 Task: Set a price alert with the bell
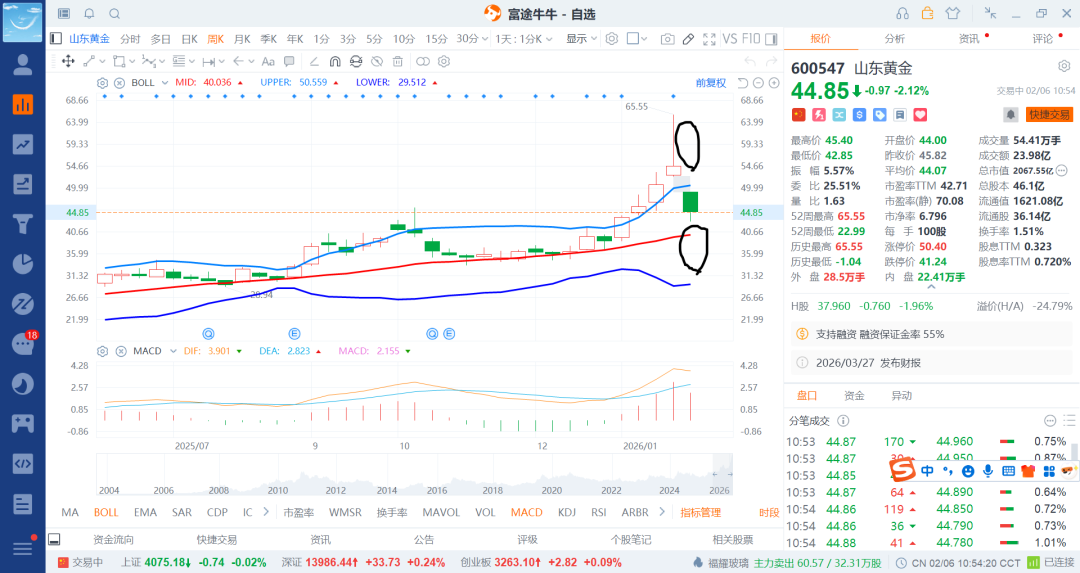[x=1010, y=114]
